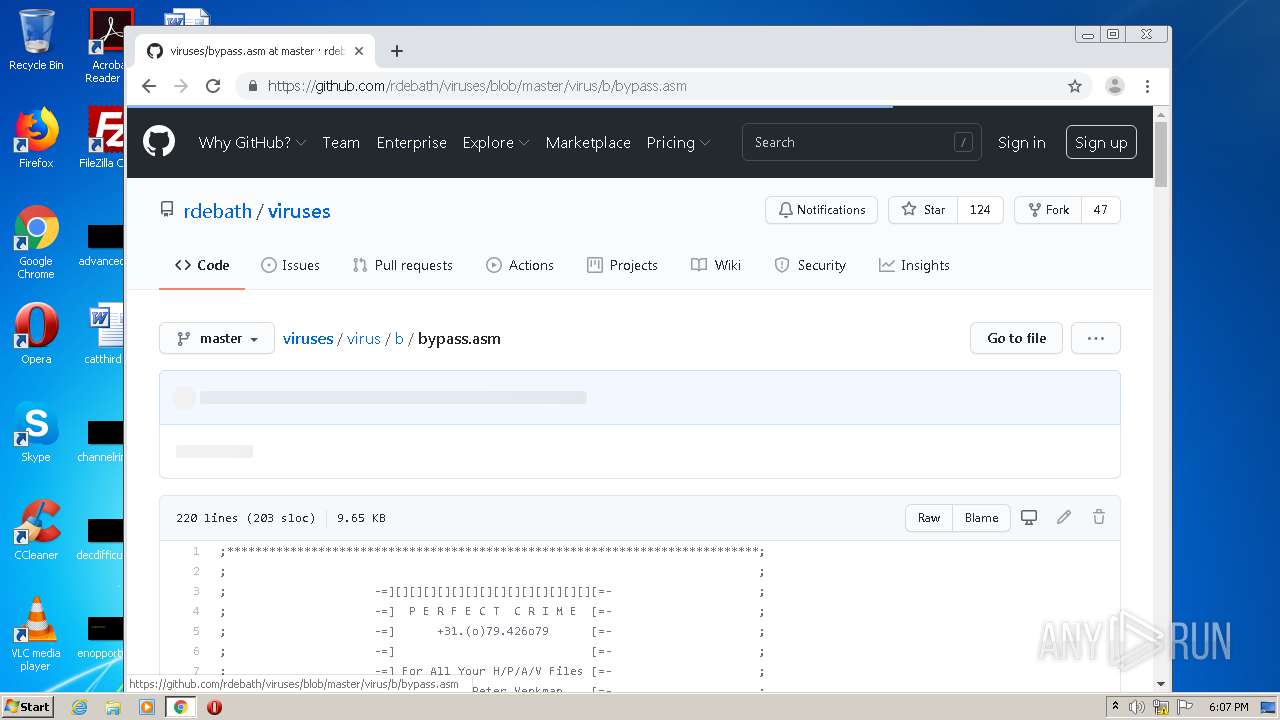This screenshot has height=720, width=1280.
Task: Open VLC media player shortcut
Action: click(x=36, y=633)
